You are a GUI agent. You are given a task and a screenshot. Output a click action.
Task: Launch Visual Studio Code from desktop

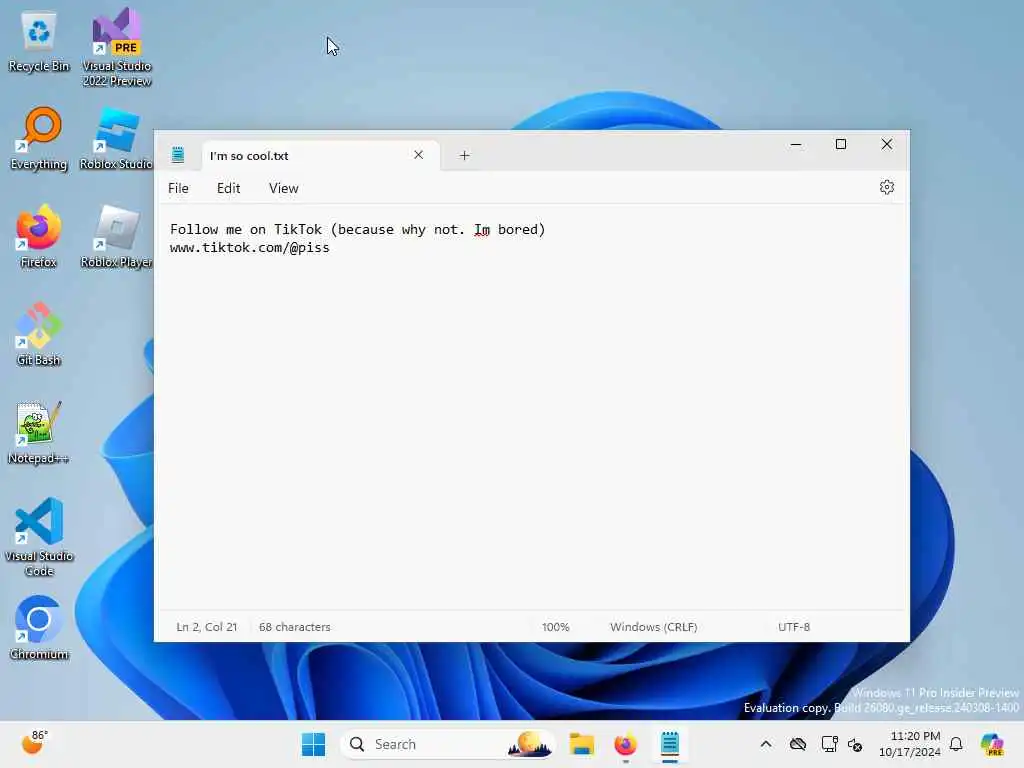(x=39, y=537)
